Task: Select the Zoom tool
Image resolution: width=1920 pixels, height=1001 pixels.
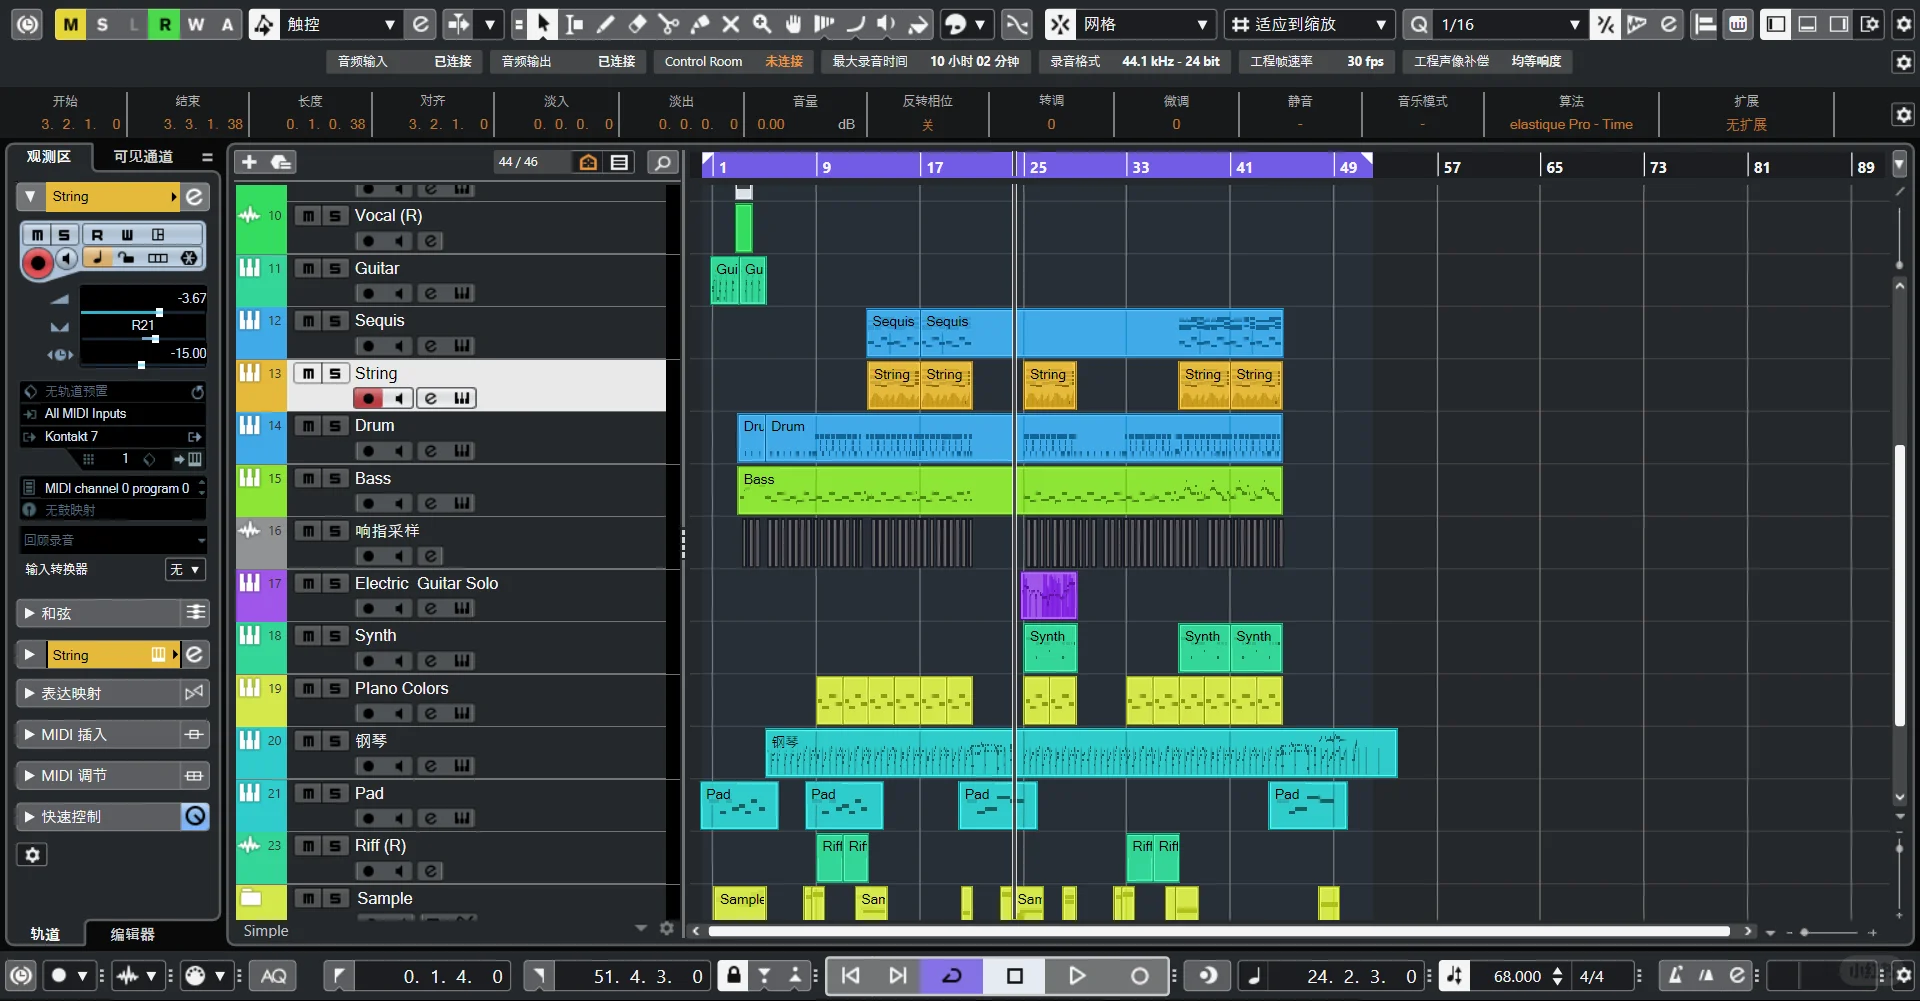Action: (762, 24)
